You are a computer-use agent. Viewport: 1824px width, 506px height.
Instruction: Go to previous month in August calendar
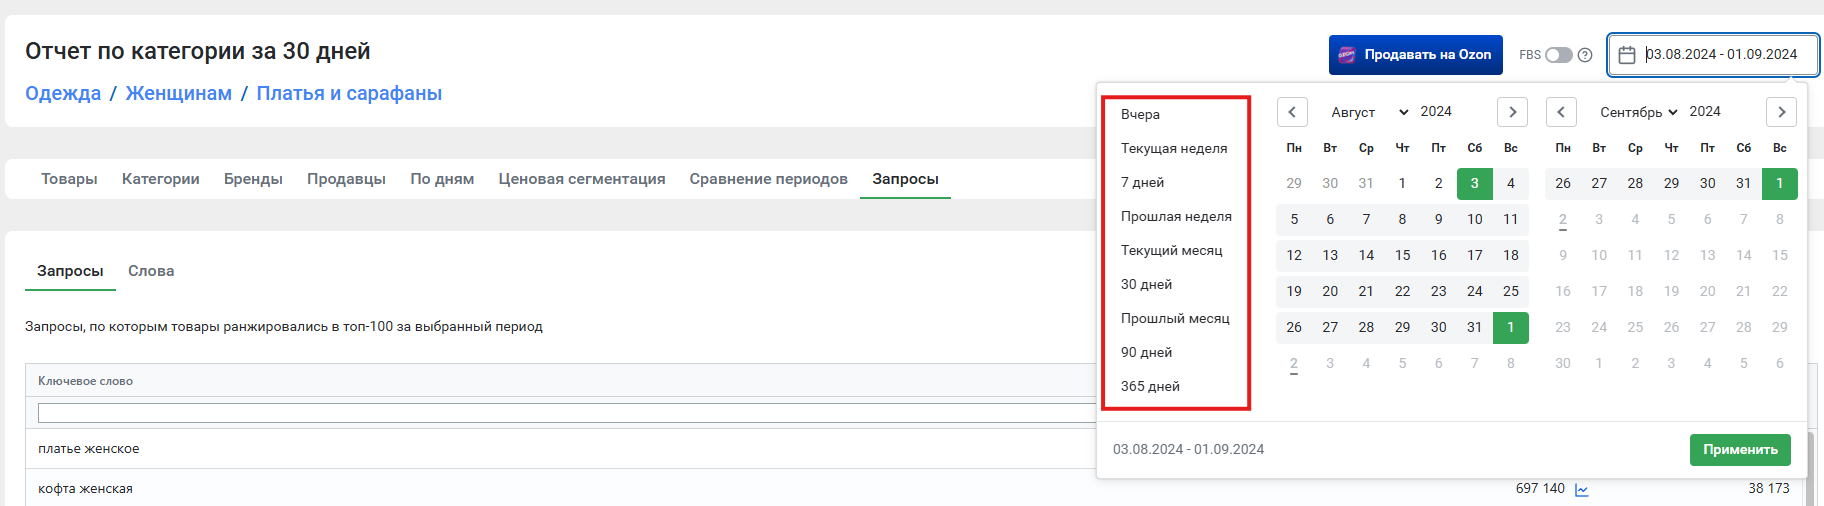click(1292, 112)
